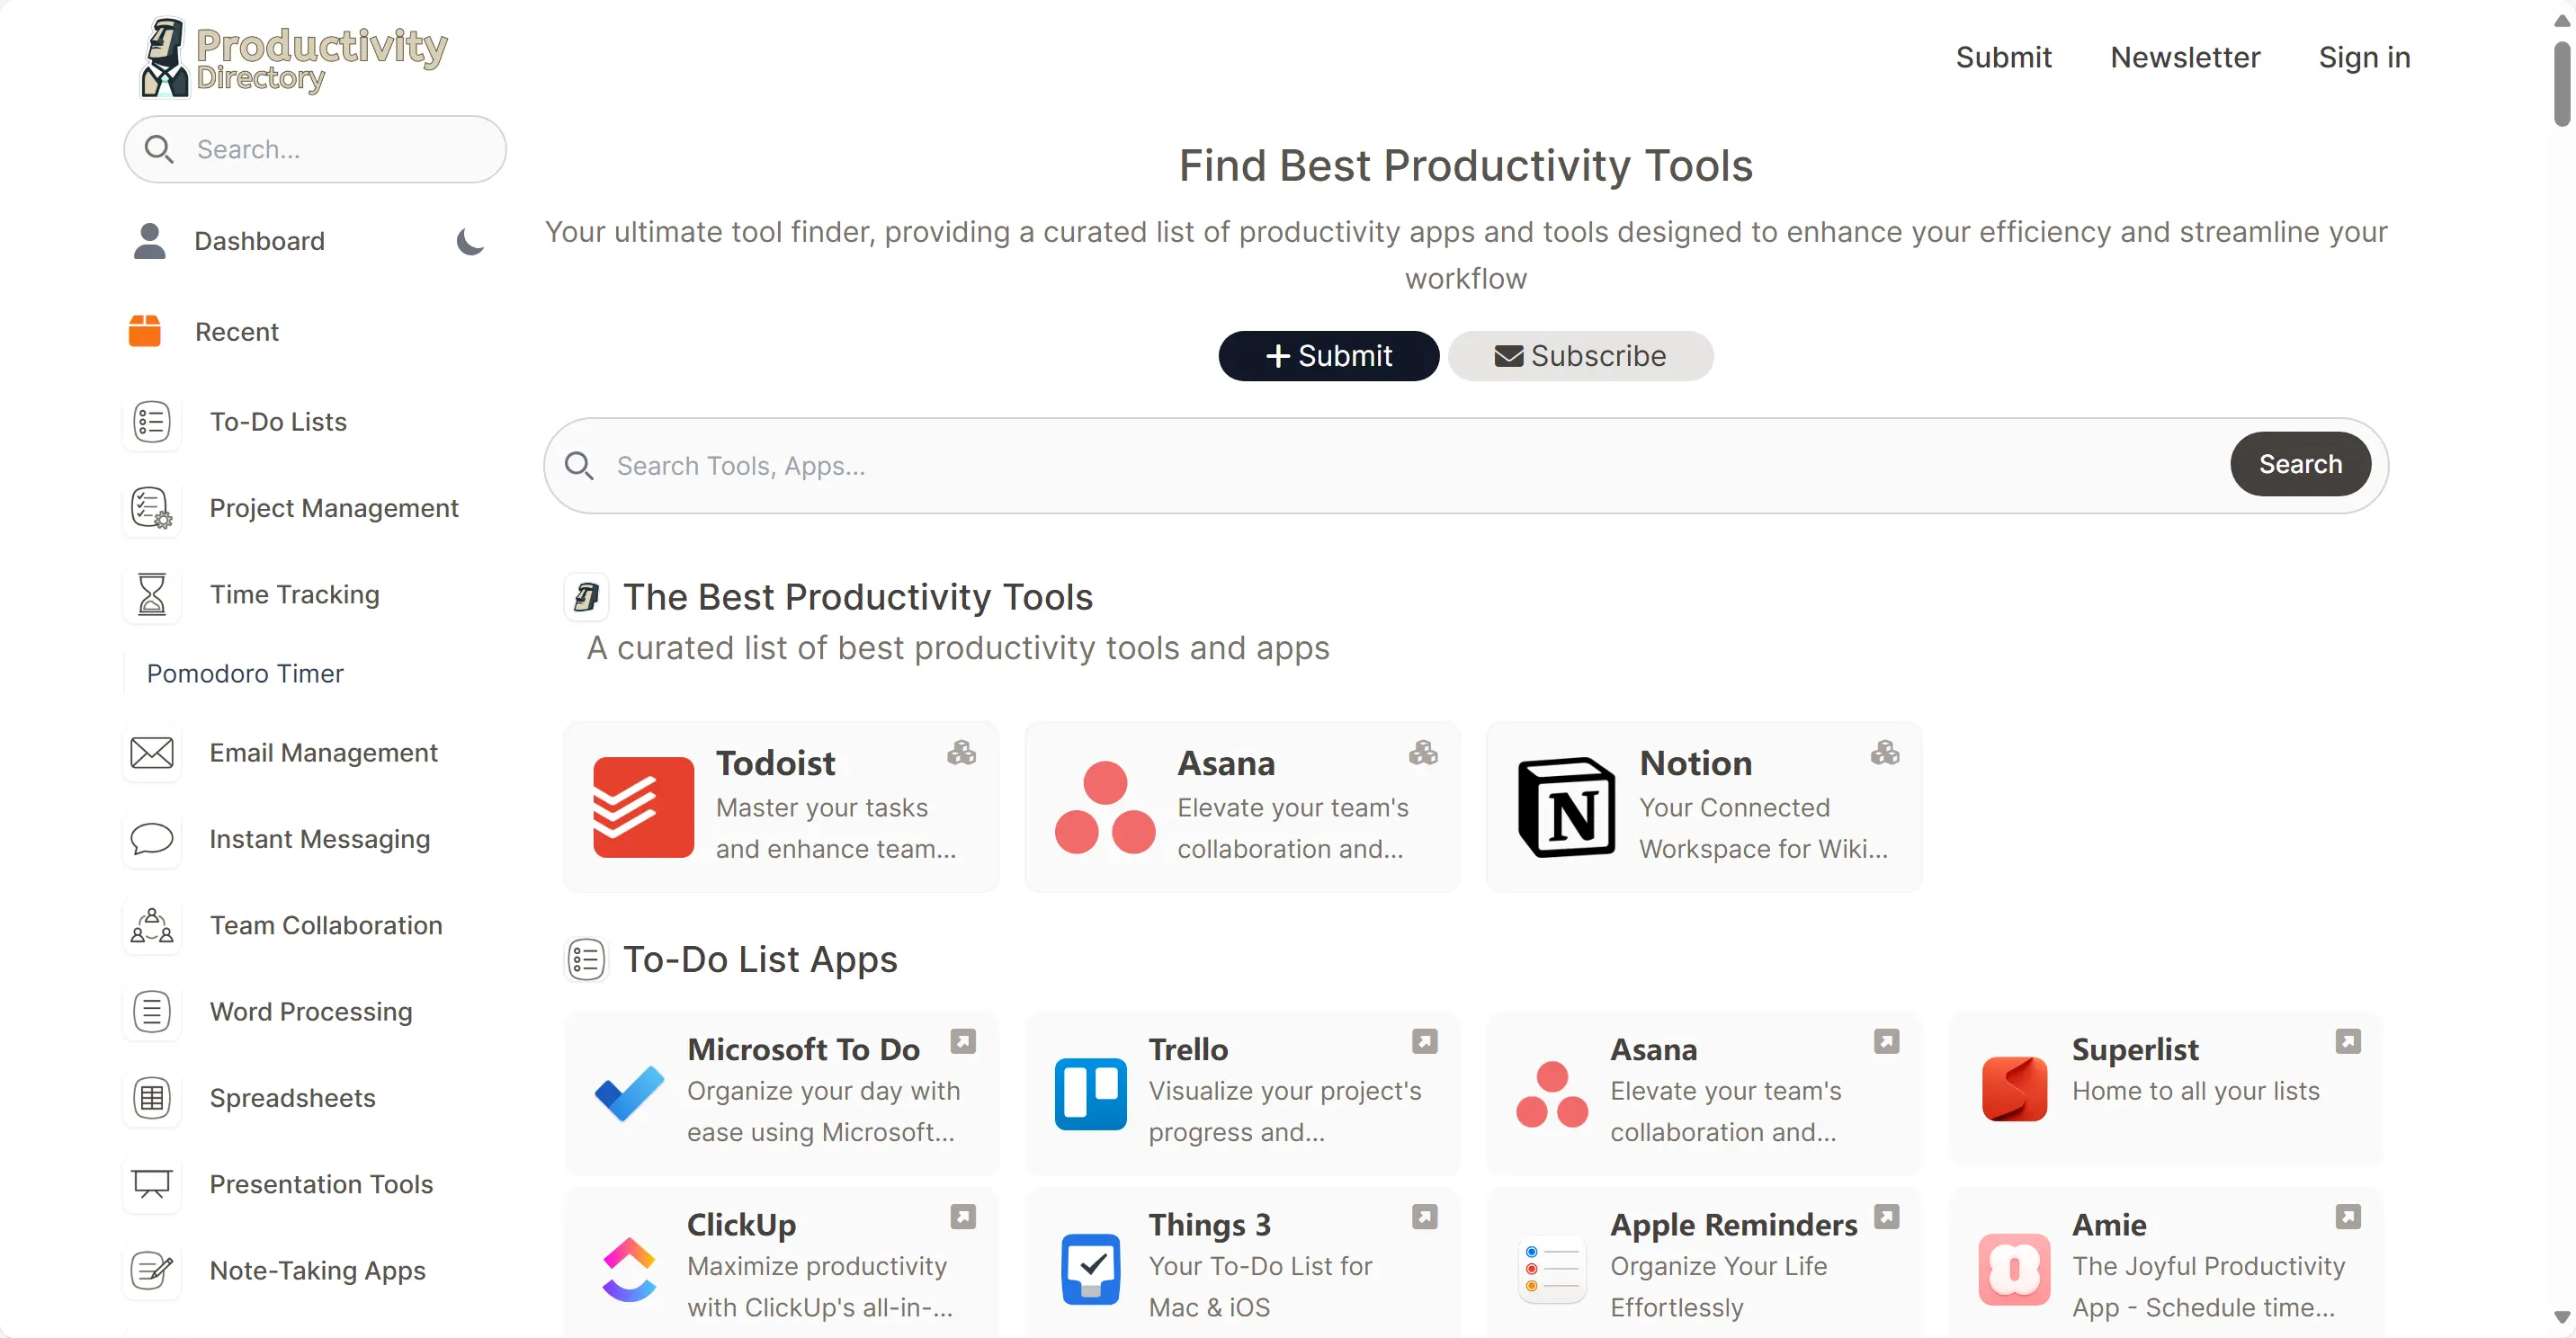Click the dark Search button

click(x=2300, y=464)
